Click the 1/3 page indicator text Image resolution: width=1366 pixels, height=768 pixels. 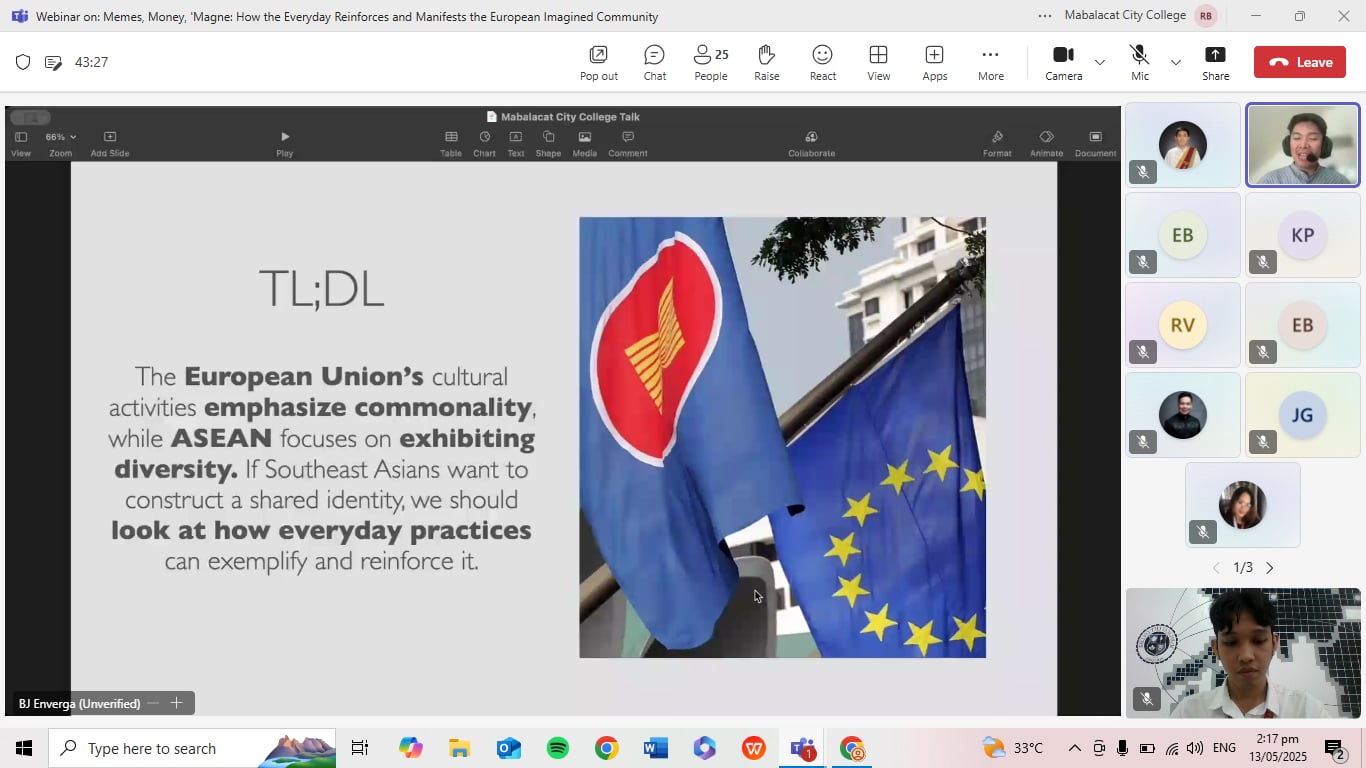tap(1243, 568)
